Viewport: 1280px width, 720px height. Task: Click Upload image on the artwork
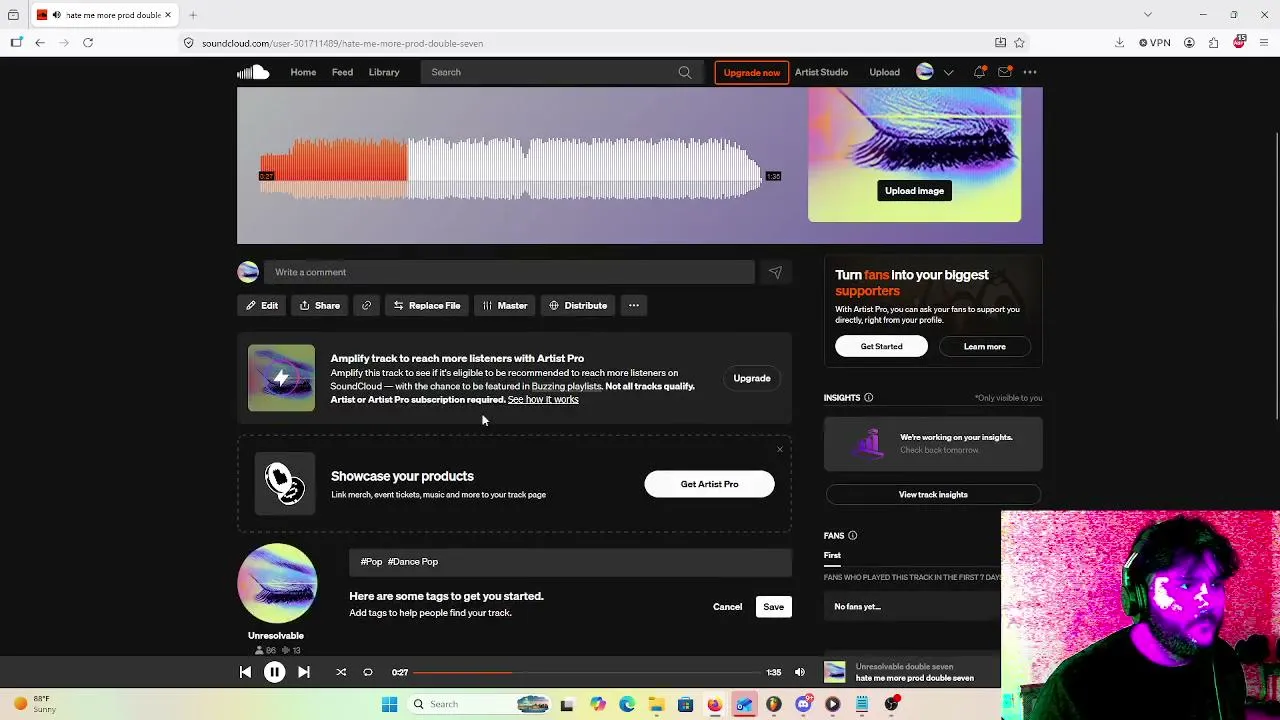[914, 191]
